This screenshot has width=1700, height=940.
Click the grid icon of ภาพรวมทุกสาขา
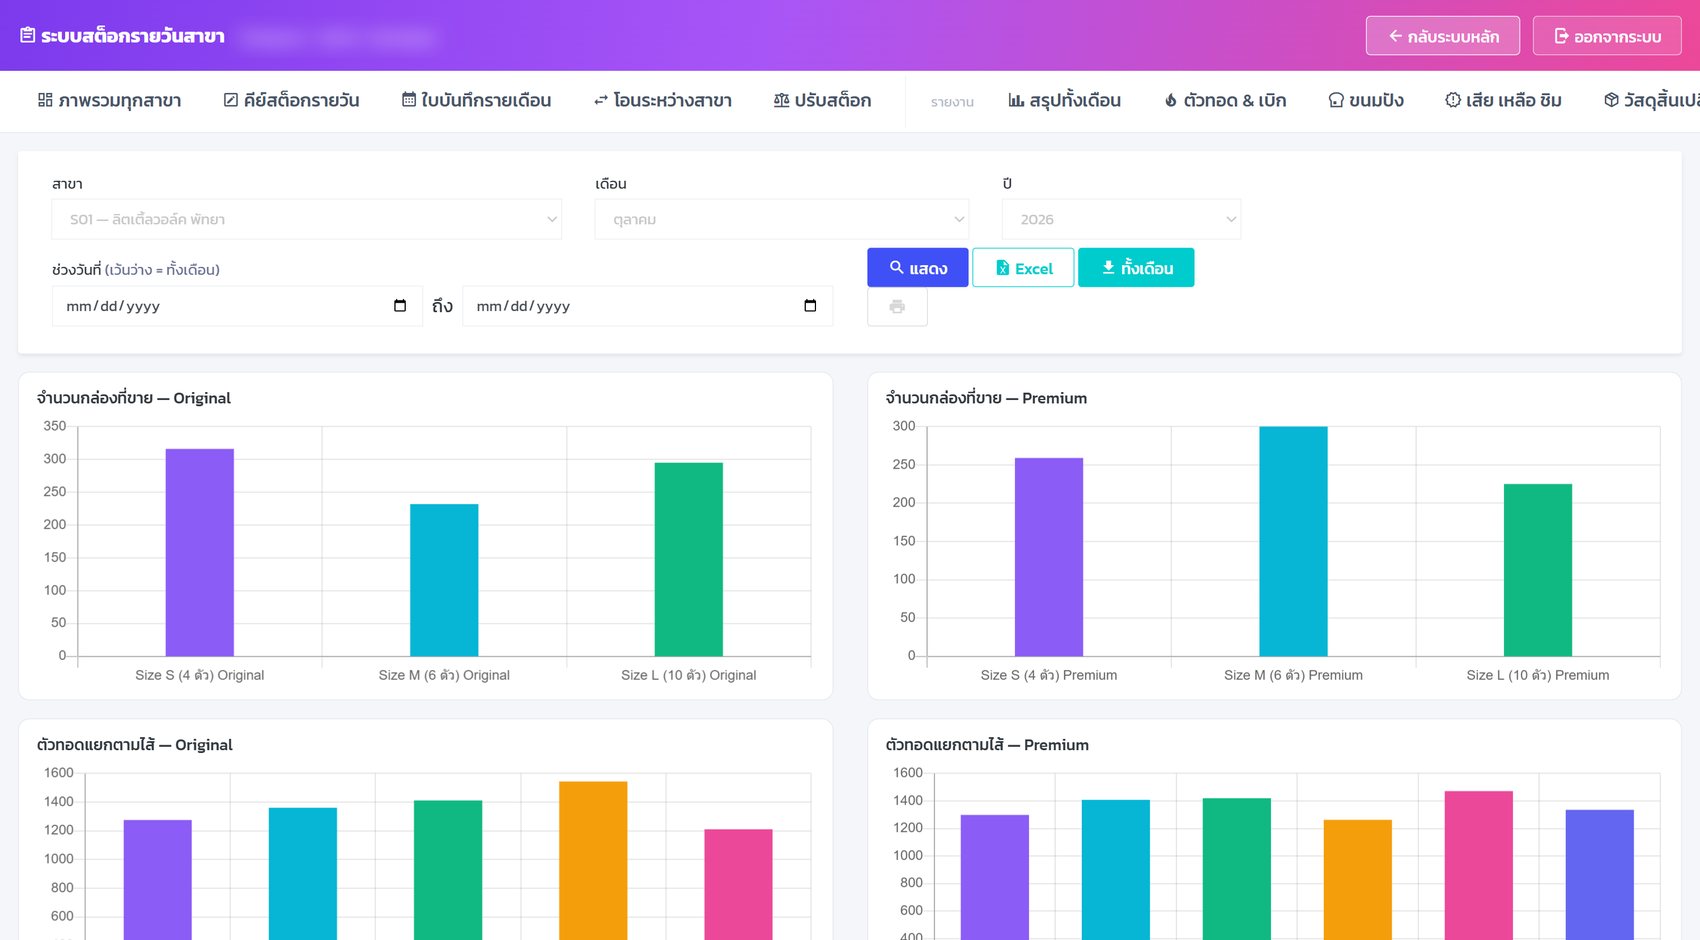coord(45,100)
